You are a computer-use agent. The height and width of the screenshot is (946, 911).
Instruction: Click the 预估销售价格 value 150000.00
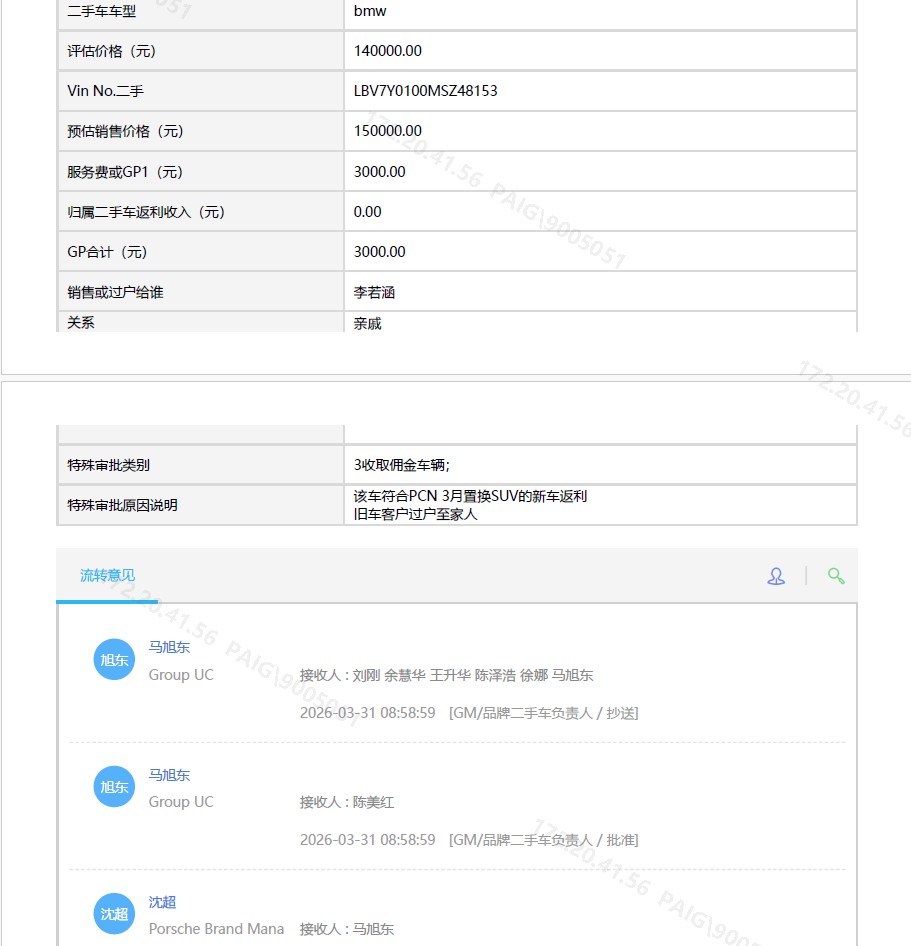(388, 131)
